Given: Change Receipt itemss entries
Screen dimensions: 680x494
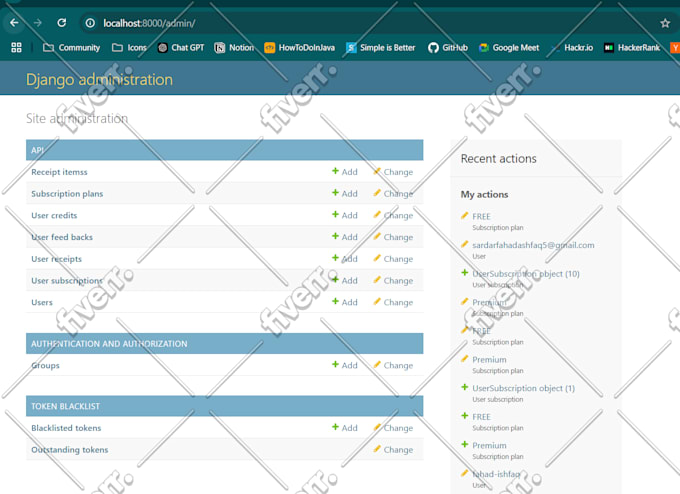Looking at the screenshot, I should click(393, 172).
